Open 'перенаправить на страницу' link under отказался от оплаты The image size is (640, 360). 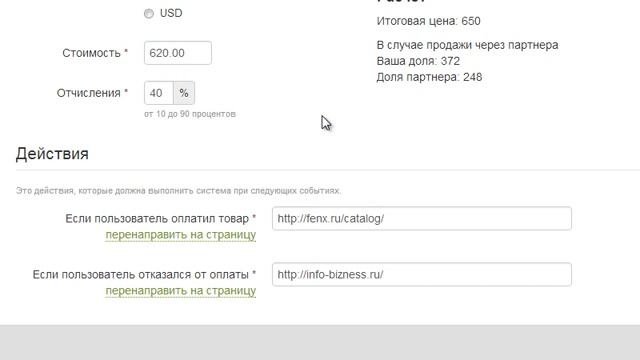tap(181, 291)
